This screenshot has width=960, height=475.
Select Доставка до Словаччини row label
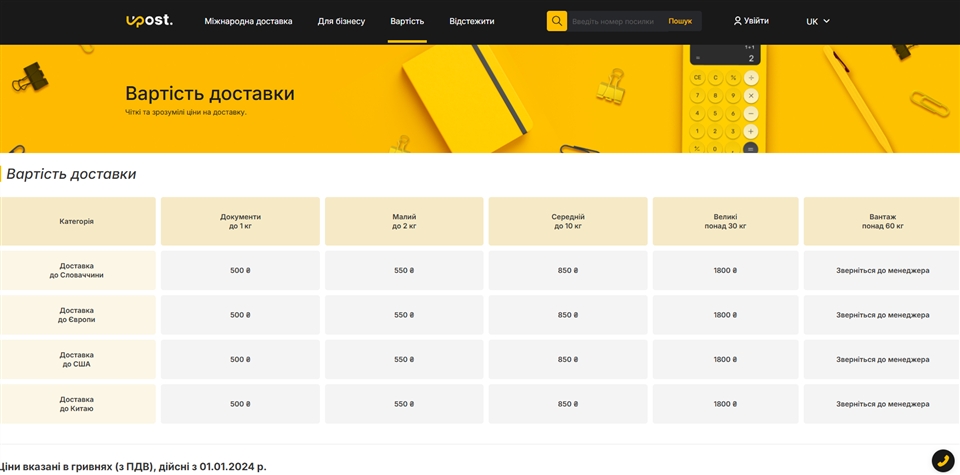click(77, 270)
